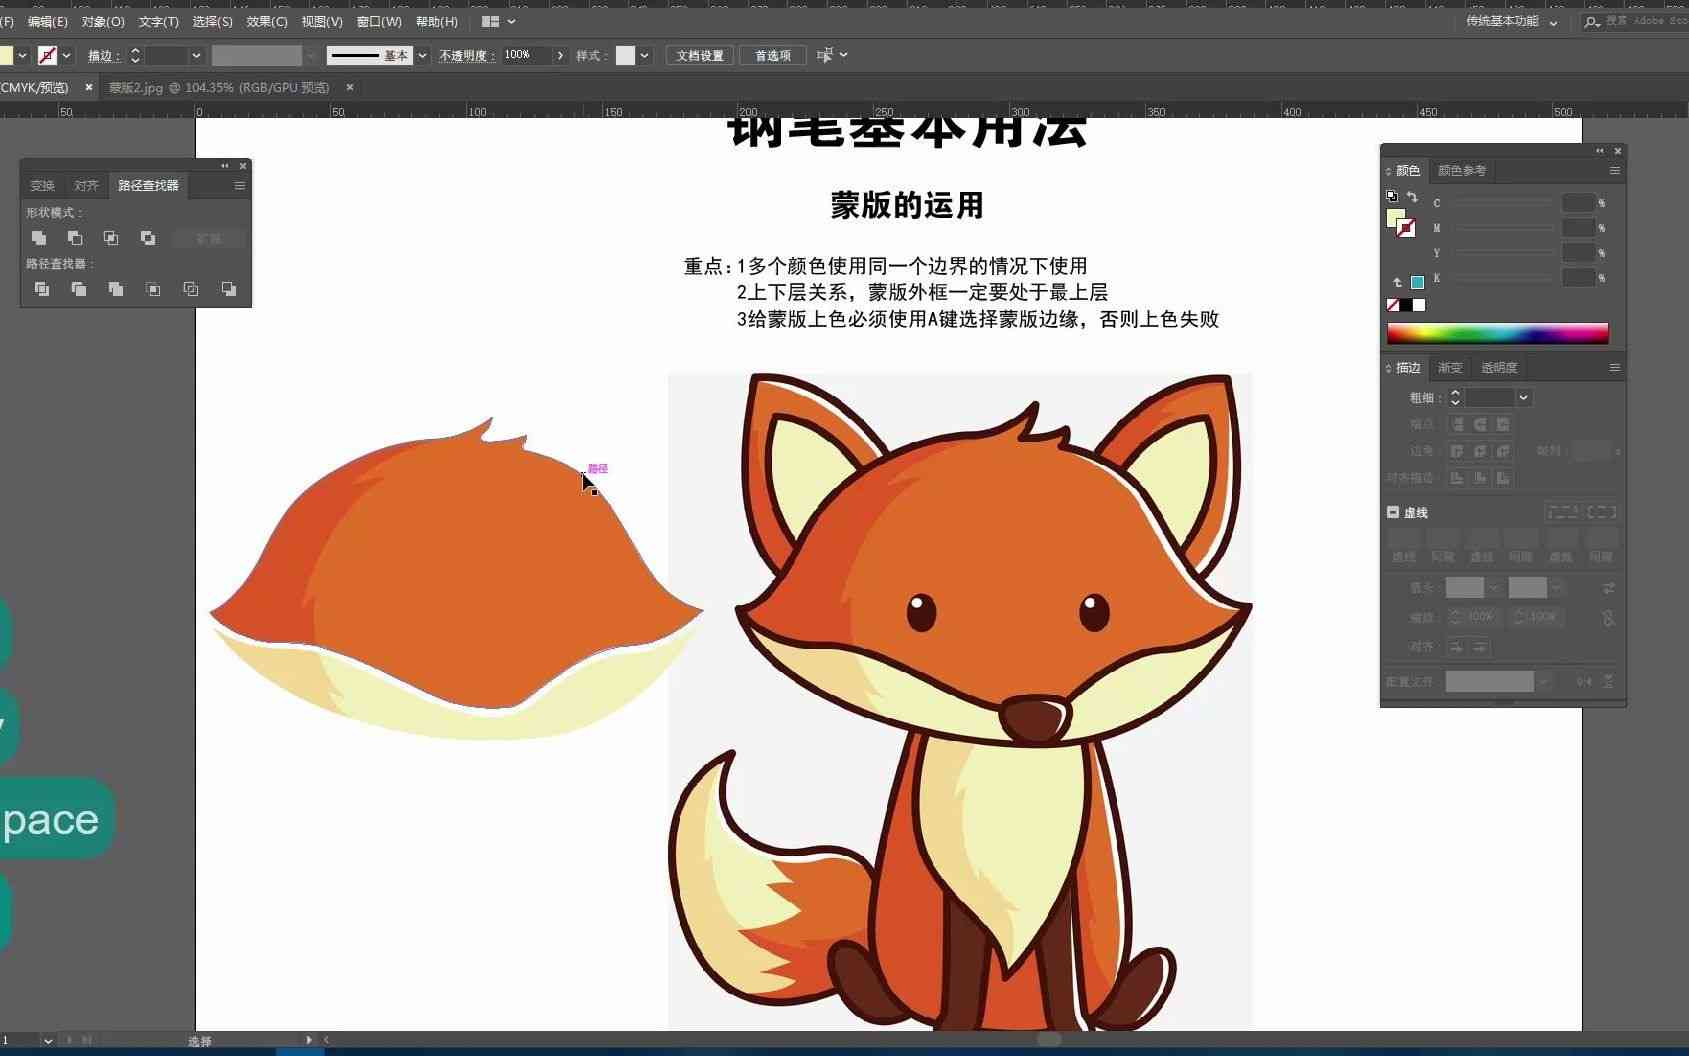Expand the 粗细 weight dropdown in Stroke panel
Viewport: 1689px width, 1056px height.
click(x=1524, y=398)
